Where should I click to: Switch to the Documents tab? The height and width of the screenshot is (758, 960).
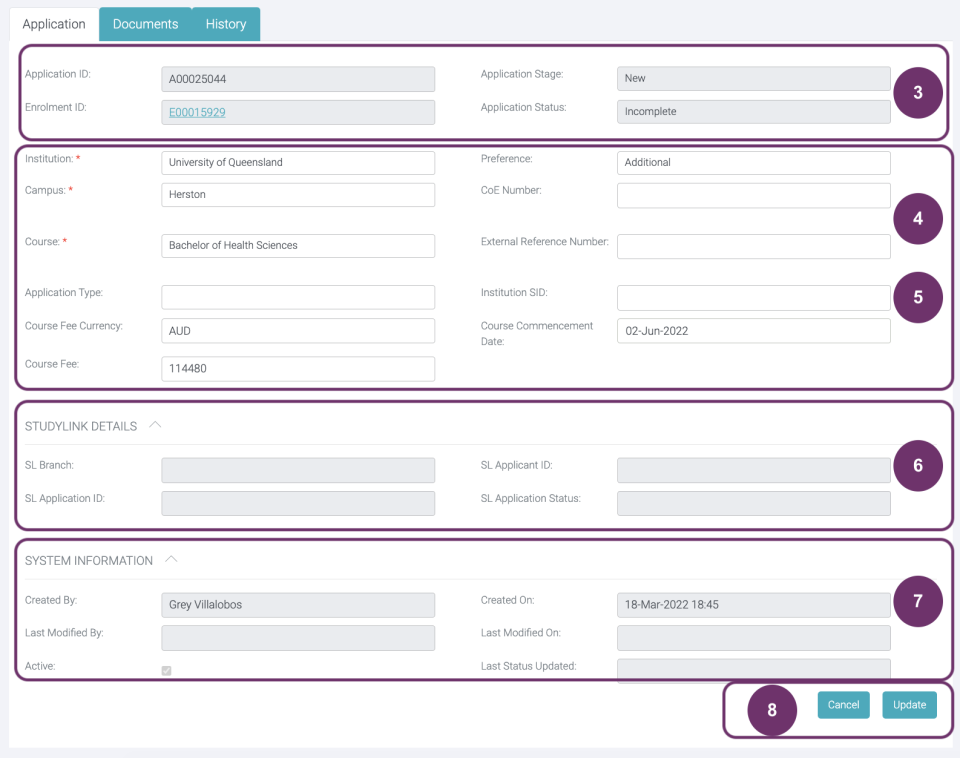click(145, 23)
